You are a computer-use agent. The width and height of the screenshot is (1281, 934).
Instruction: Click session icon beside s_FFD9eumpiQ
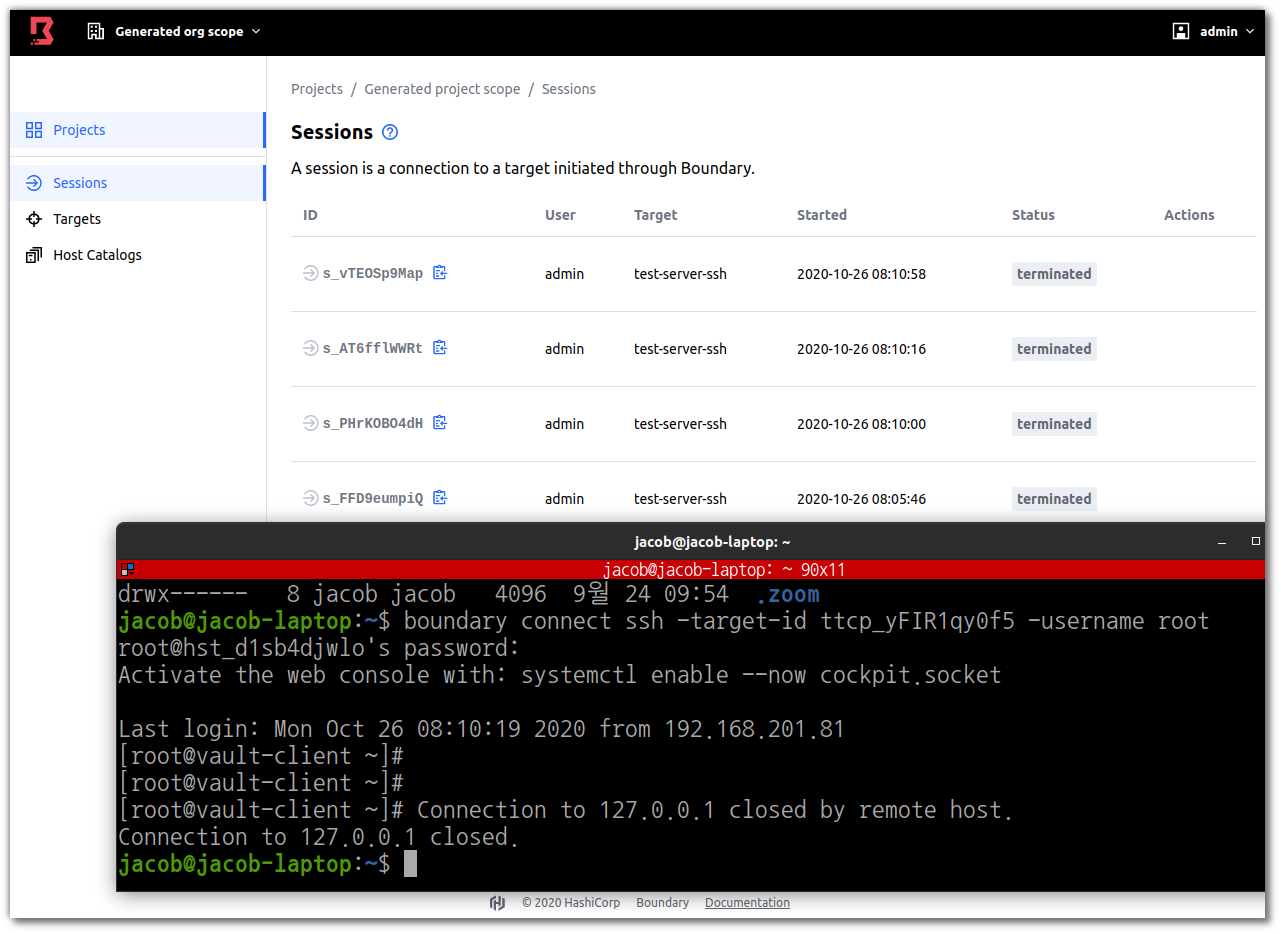point(310,498)
